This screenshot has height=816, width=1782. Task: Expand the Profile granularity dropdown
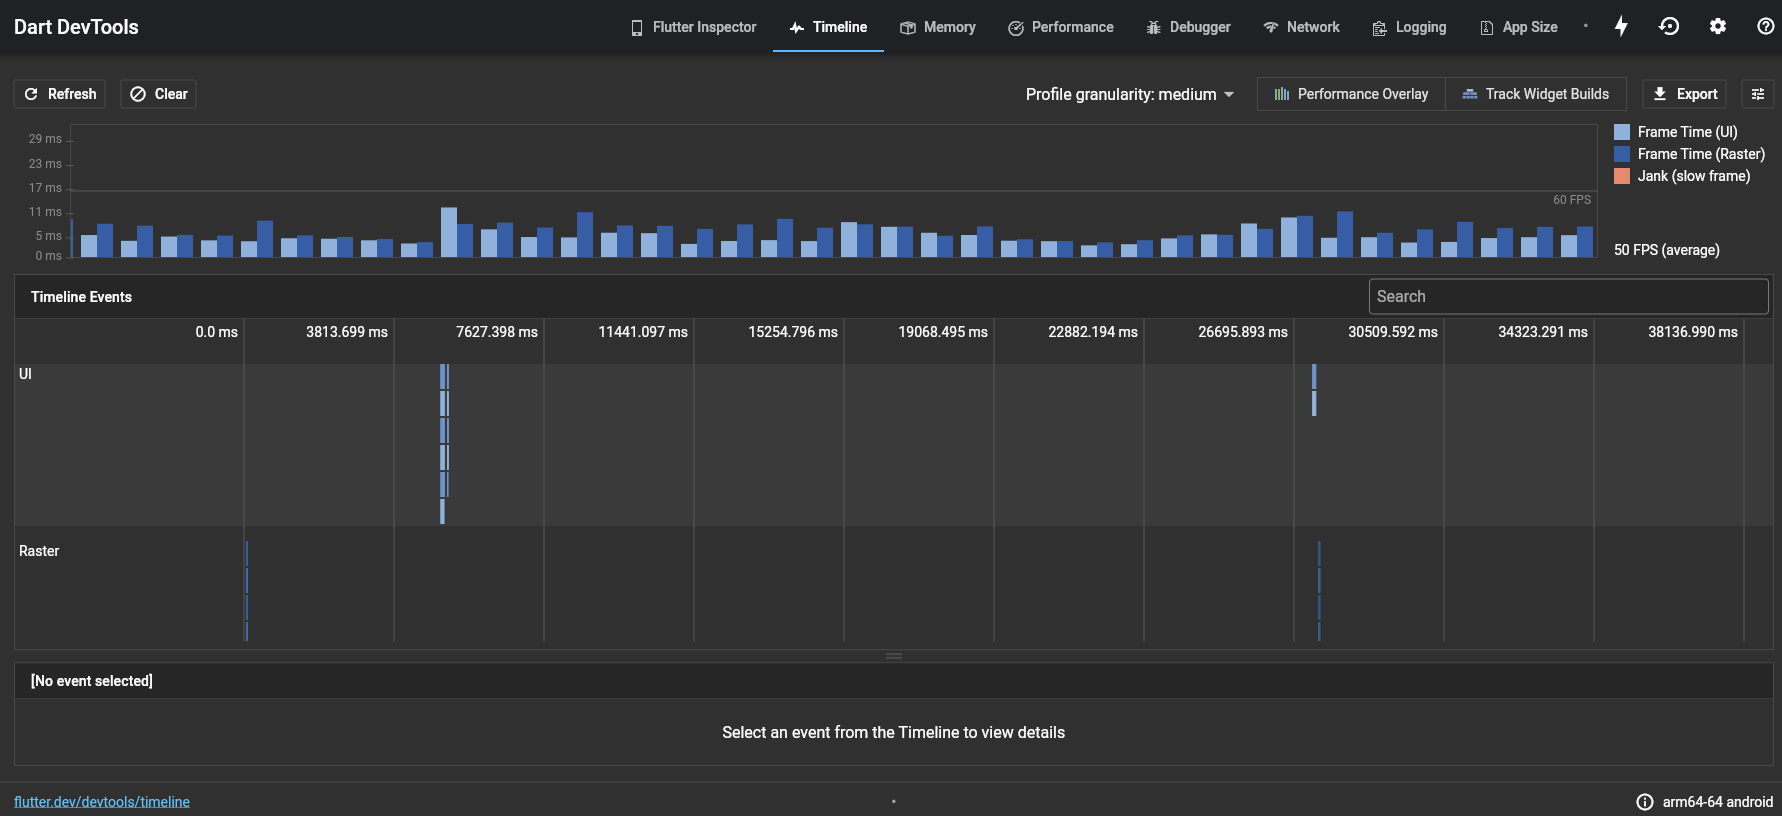pos(1130,94)
